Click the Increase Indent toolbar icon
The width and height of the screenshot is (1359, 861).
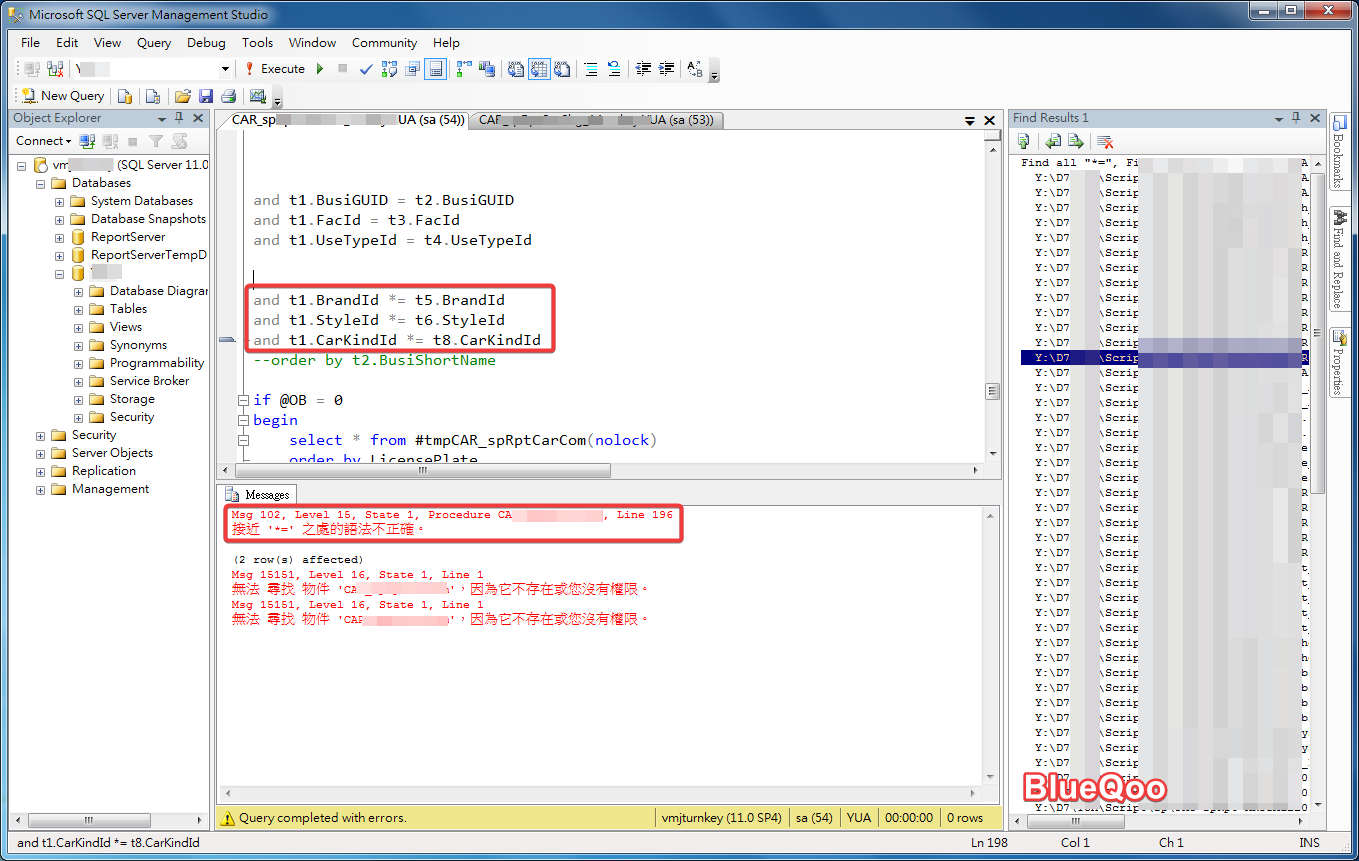coord(666,69)
